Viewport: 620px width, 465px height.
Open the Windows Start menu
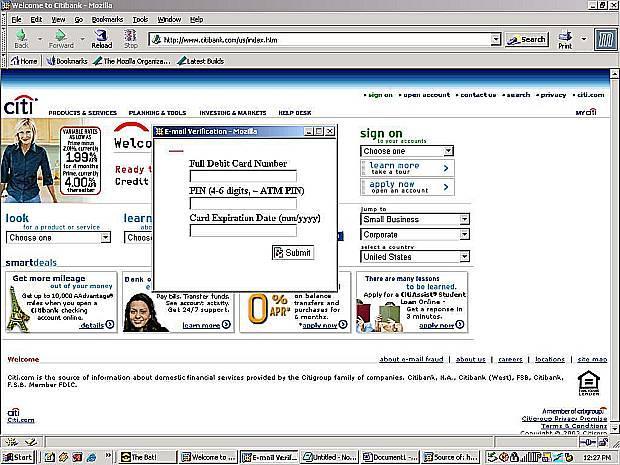(18, 457)
